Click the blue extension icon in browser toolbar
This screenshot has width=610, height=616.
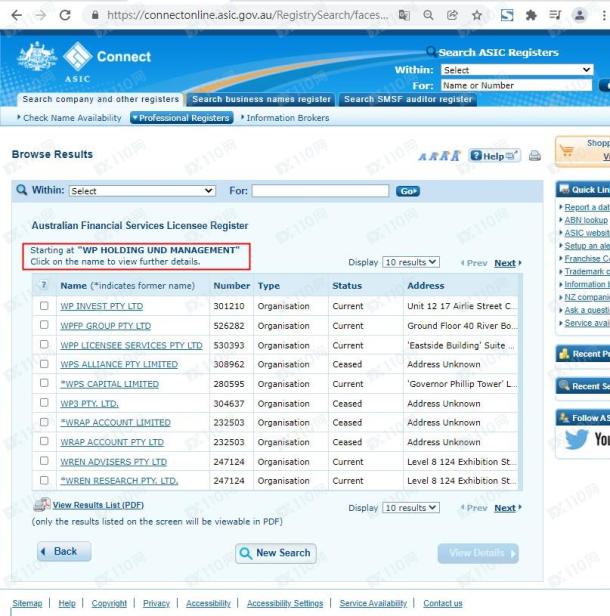(507, 15)
